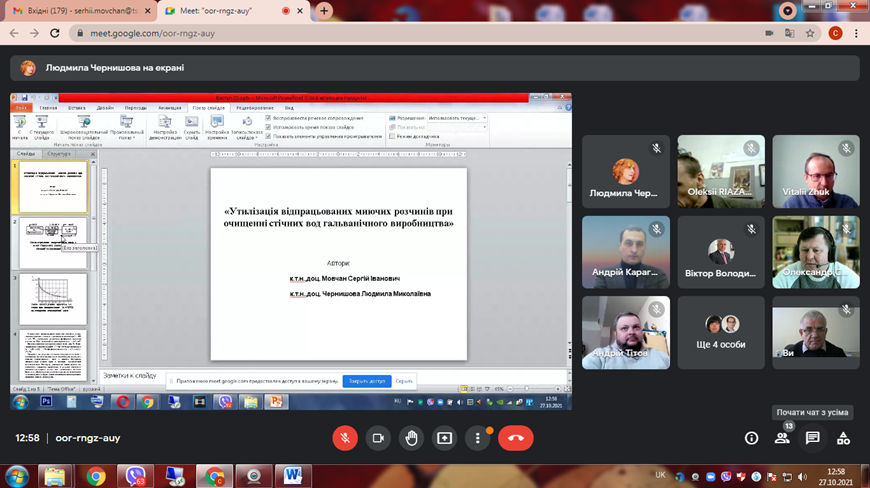This screenshot has width=870, height=488.
Task: Select slide 2 thumbnail in shared PowerPoint
Action: pyautogui.click(x=53, y=243)
